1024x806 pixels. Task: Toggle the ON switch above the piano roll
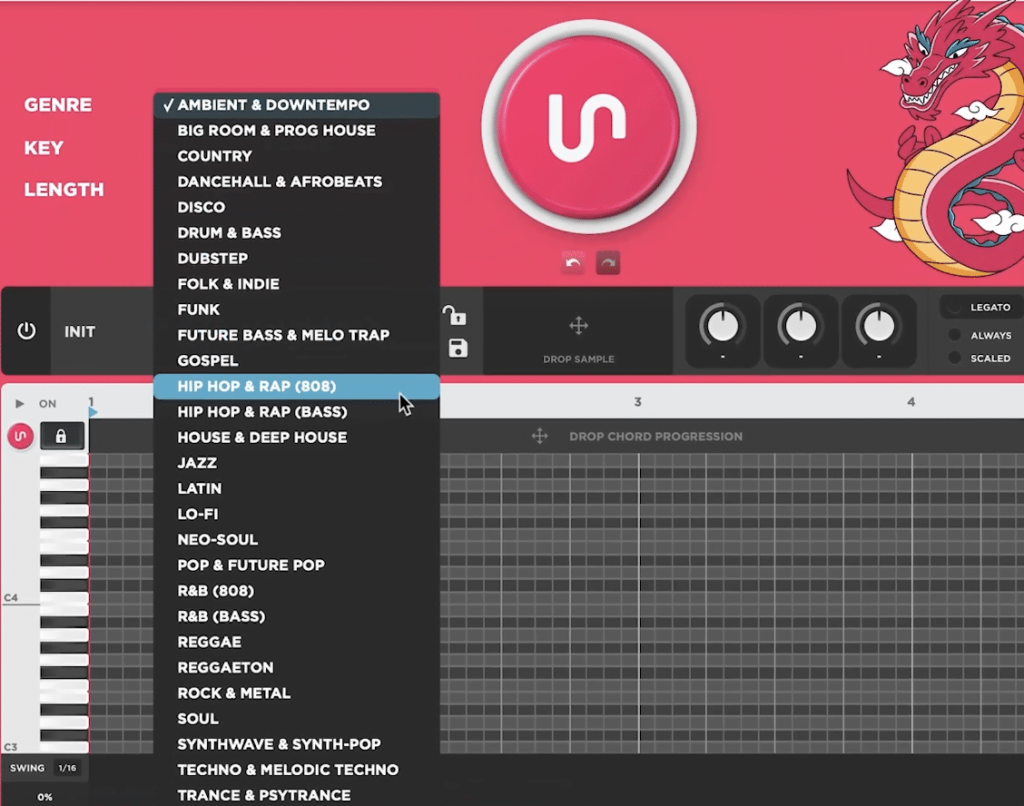(47, 403)
